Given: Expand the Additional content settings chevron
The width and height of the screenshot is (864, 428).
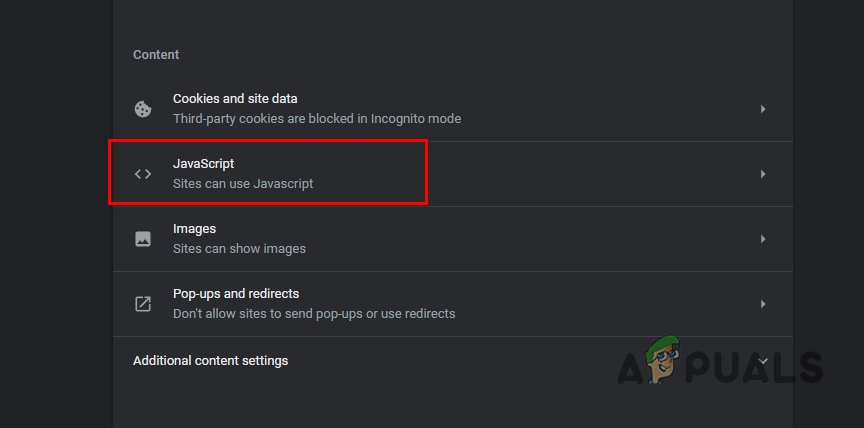Looking at the screenshot, I should point(763,360).
